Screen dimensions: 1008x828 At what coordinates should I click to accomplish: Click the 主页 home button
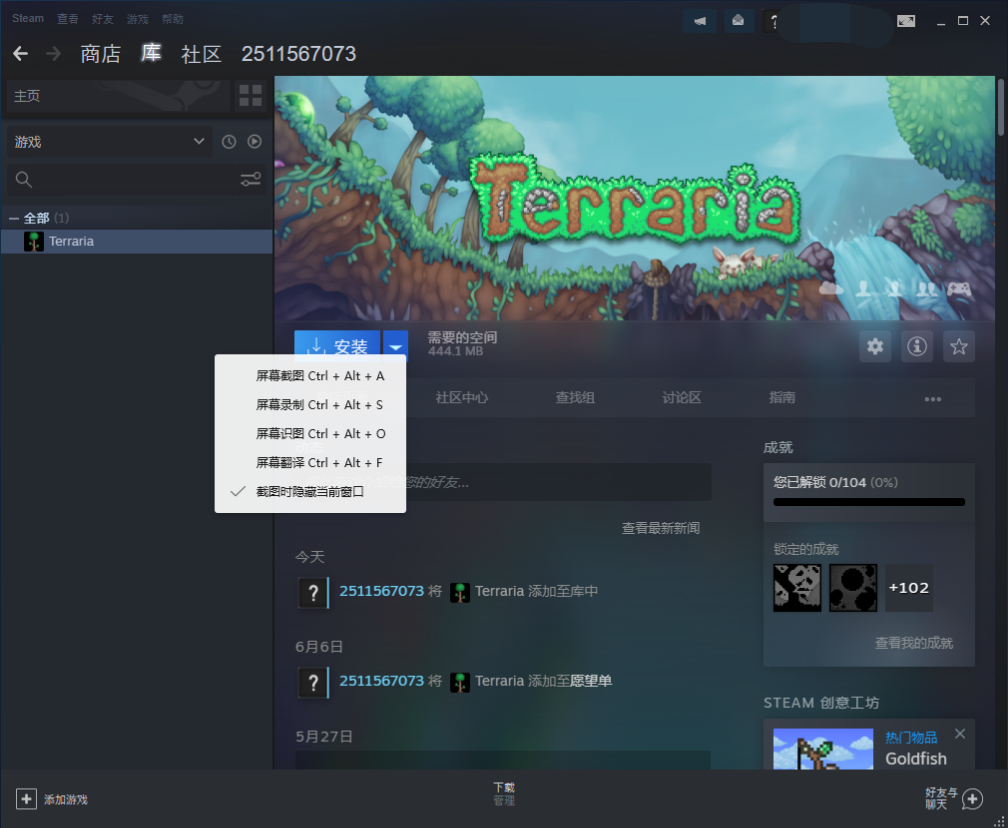click(x=118, y=96)
